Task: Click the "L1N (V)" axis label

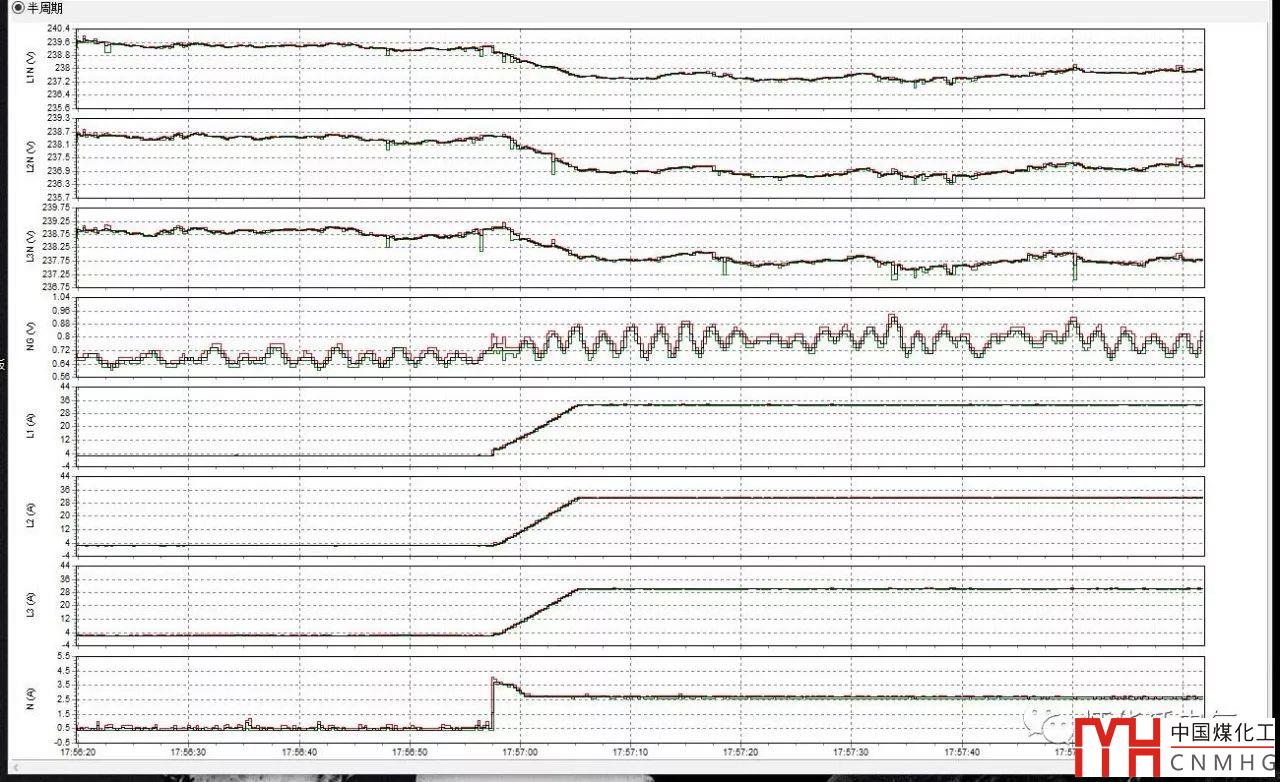Action: [32, 68]
